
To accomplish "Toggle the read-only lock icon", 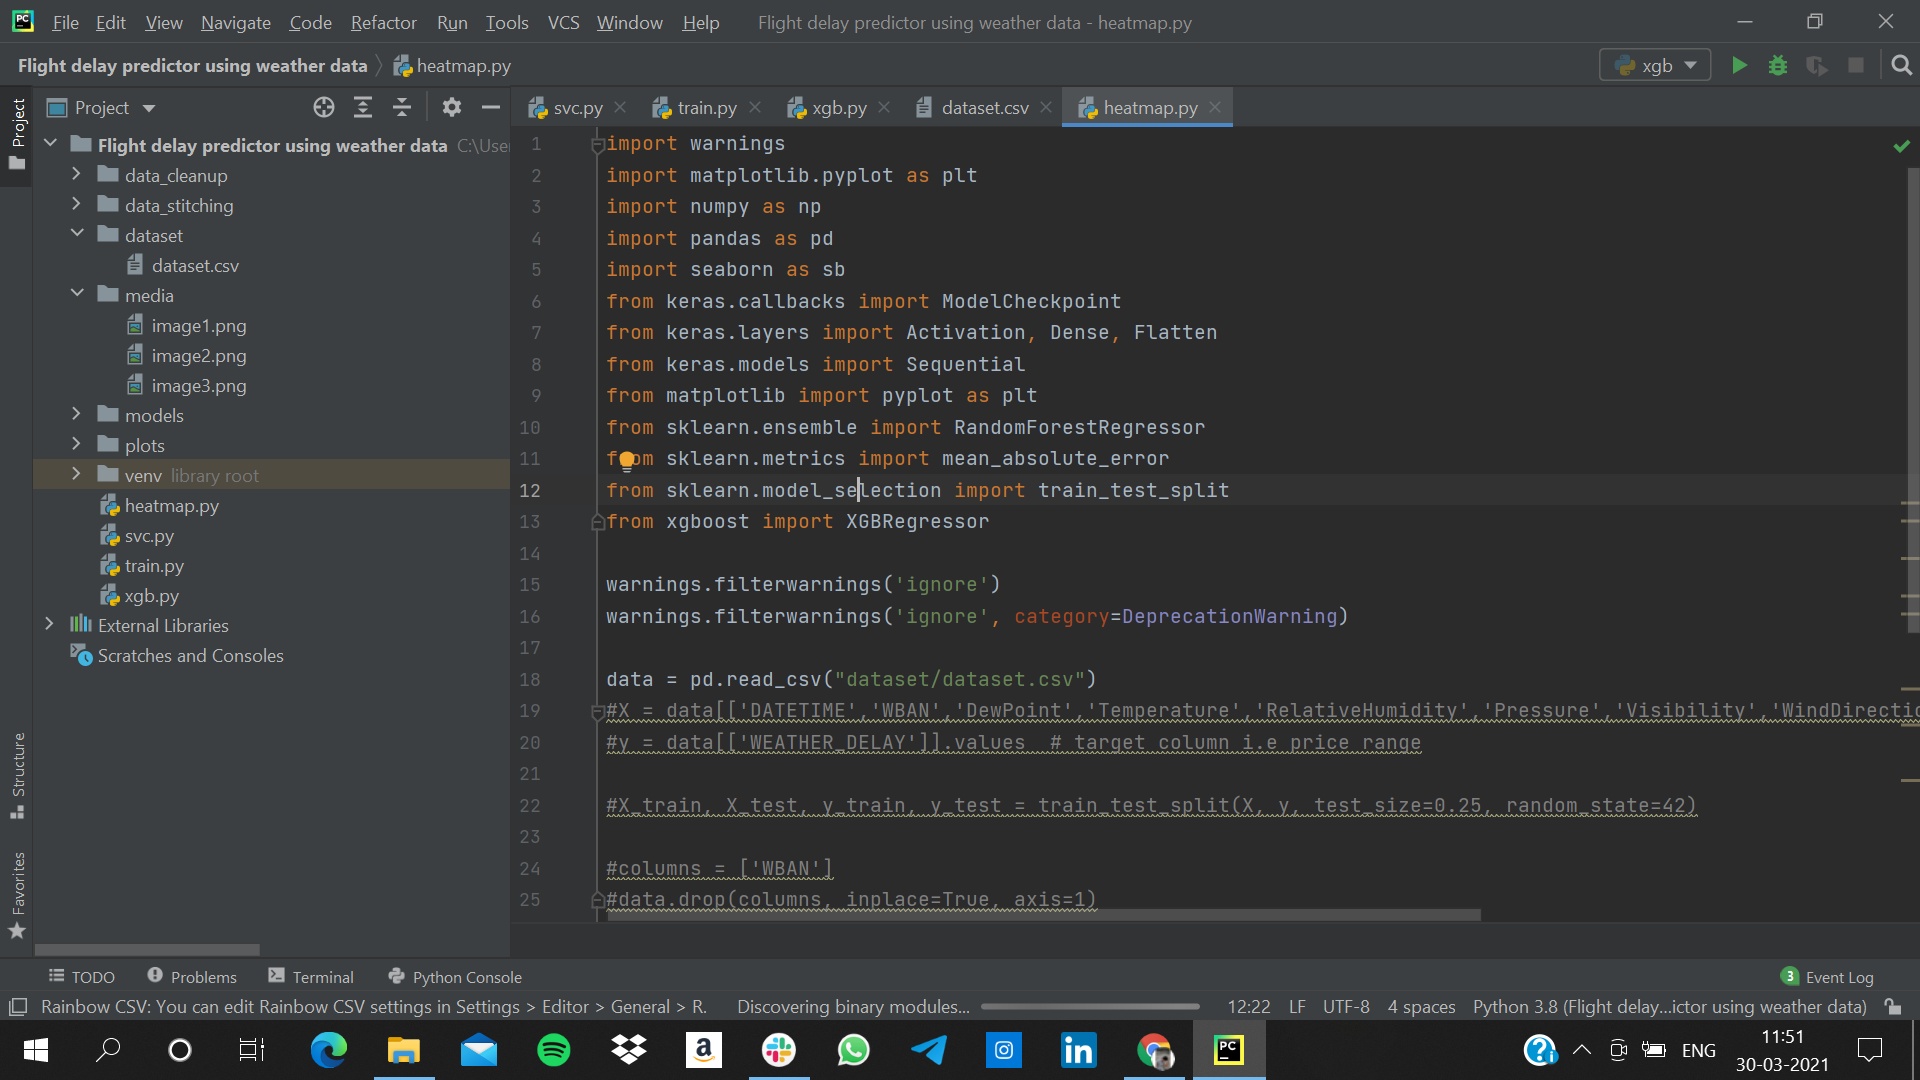I will (x=1892, y=1007).
